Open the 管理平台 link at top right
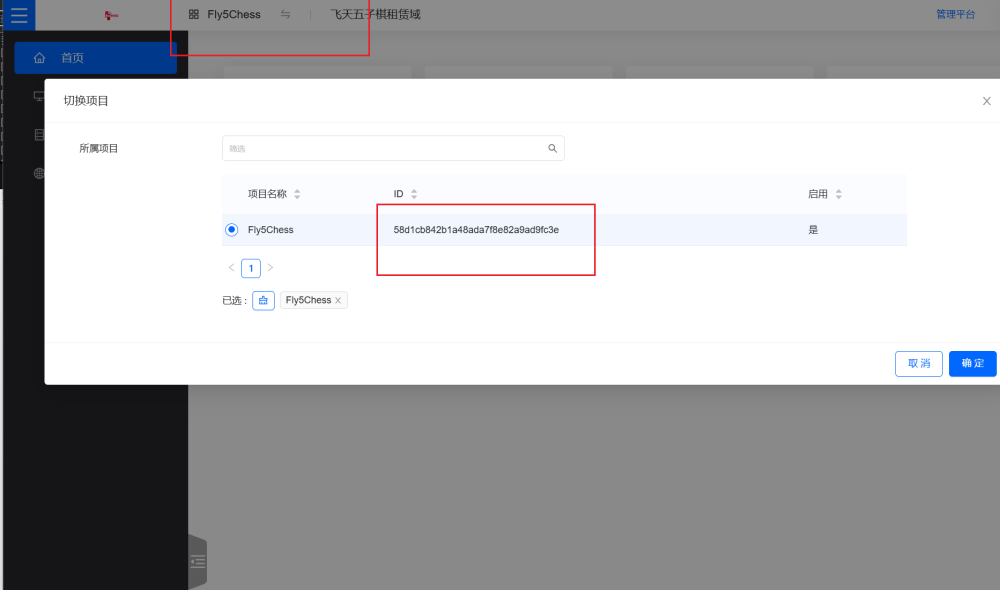The image size is (1000, 590). [955, 15]
